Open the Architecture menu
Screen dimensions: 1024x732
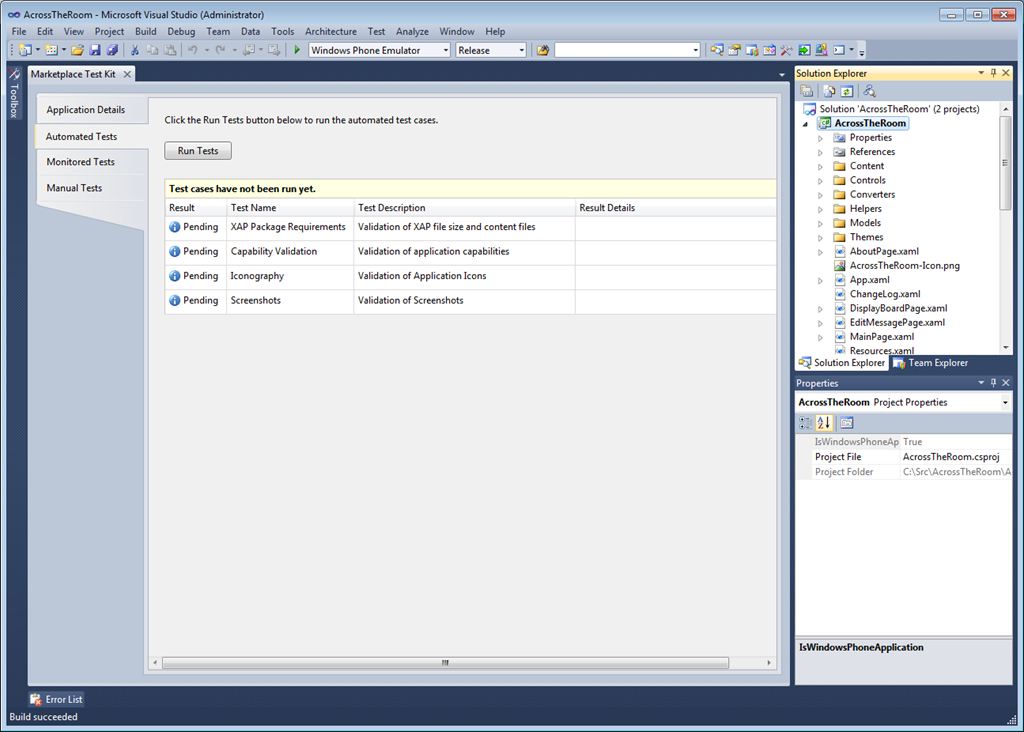(x=330, y=31)
